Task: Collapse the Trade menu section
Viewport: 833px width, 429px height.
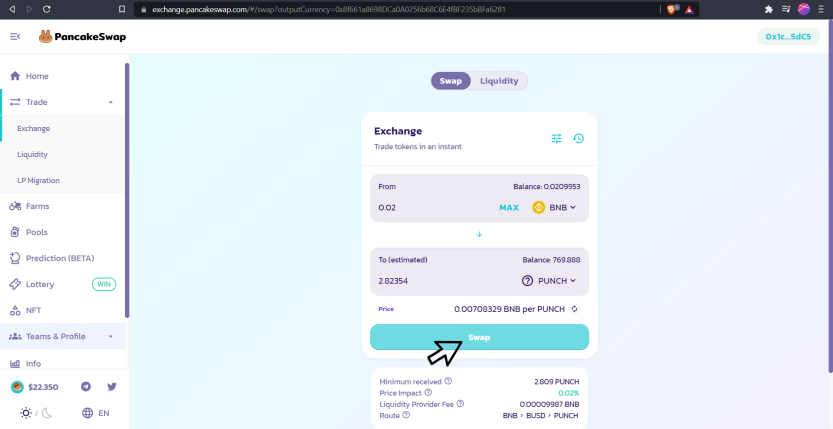Action: click(110, 102)
